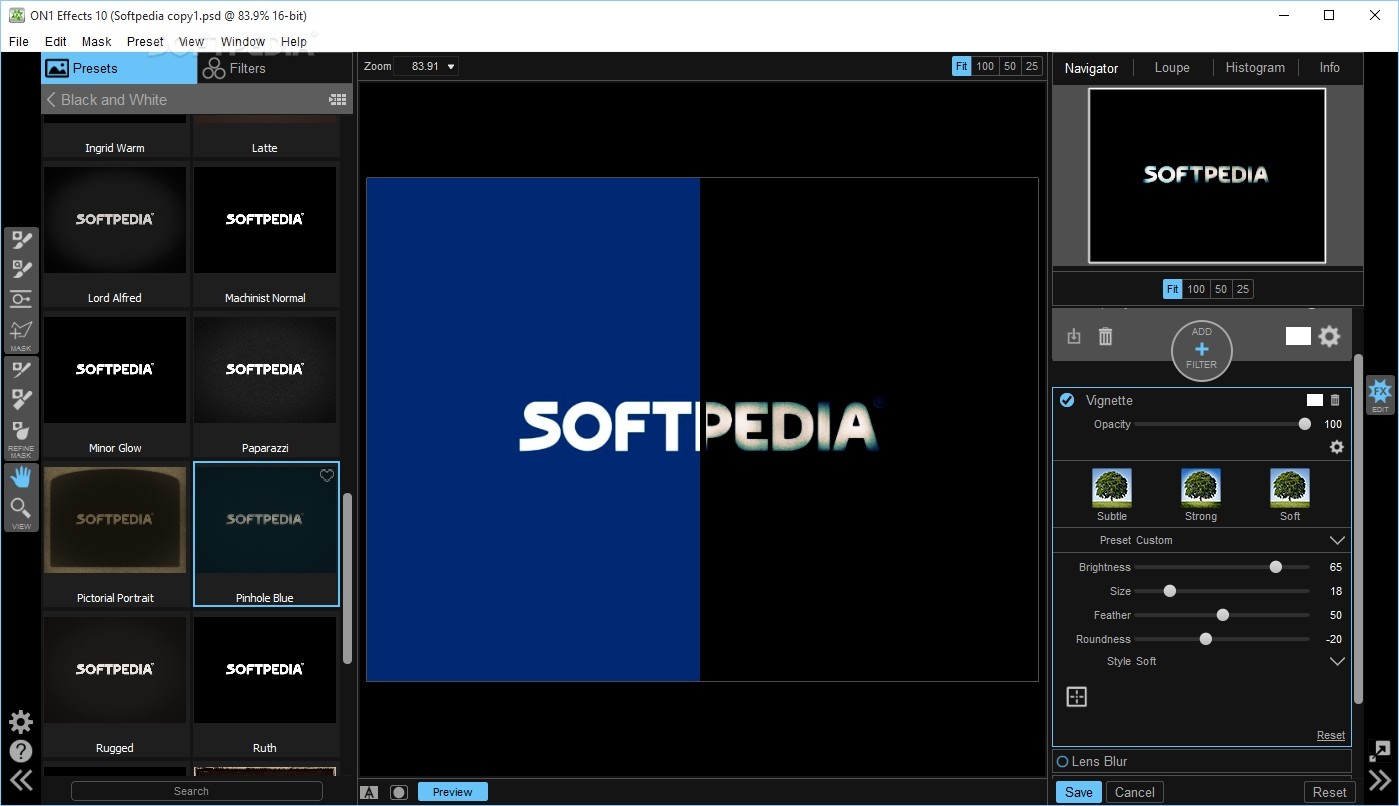Switch to the Loupe tab

1172,67
